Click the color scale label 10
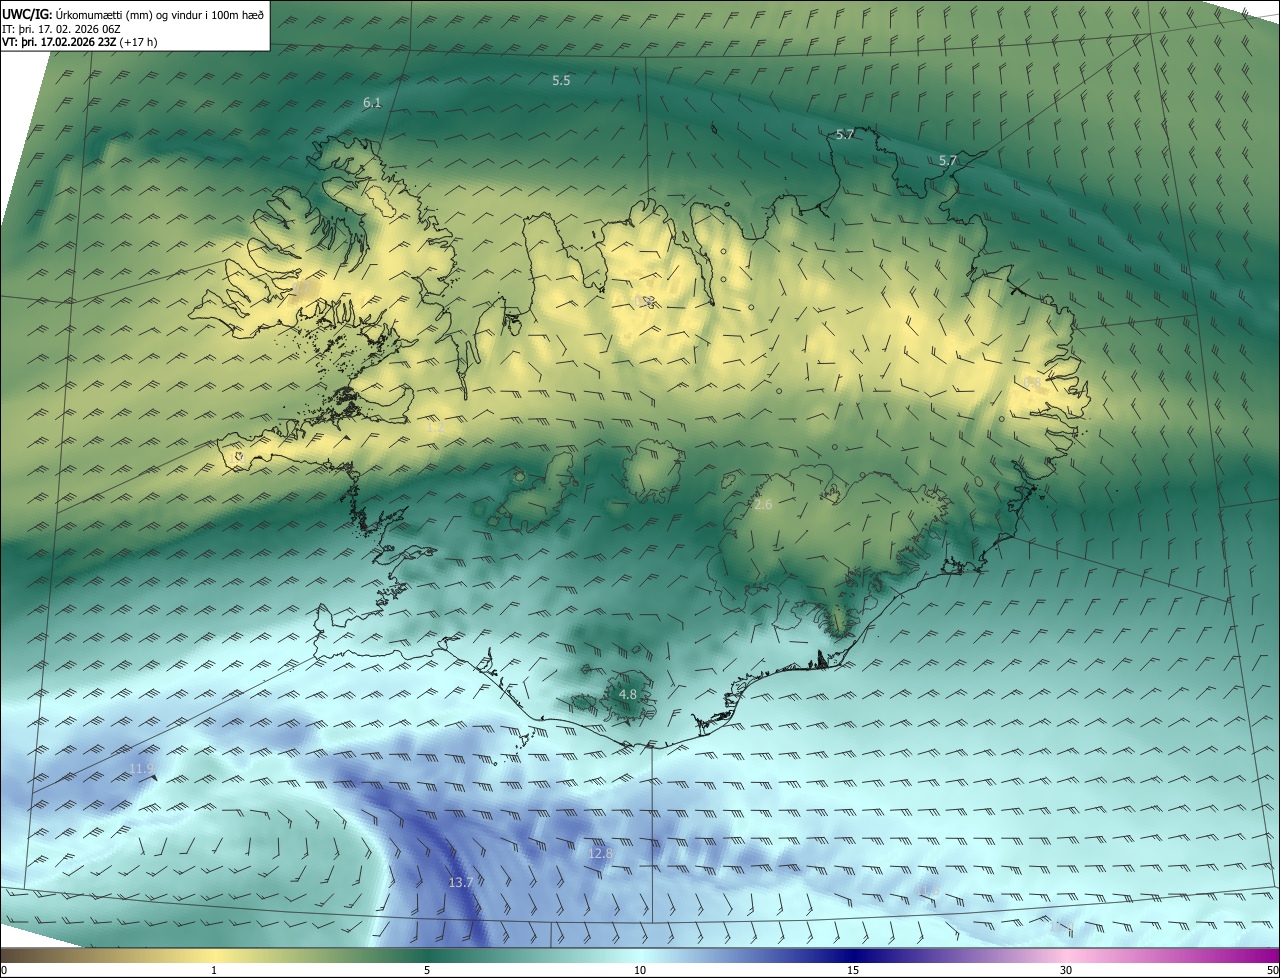The image size is (1280, 978). tap(640, 970)
